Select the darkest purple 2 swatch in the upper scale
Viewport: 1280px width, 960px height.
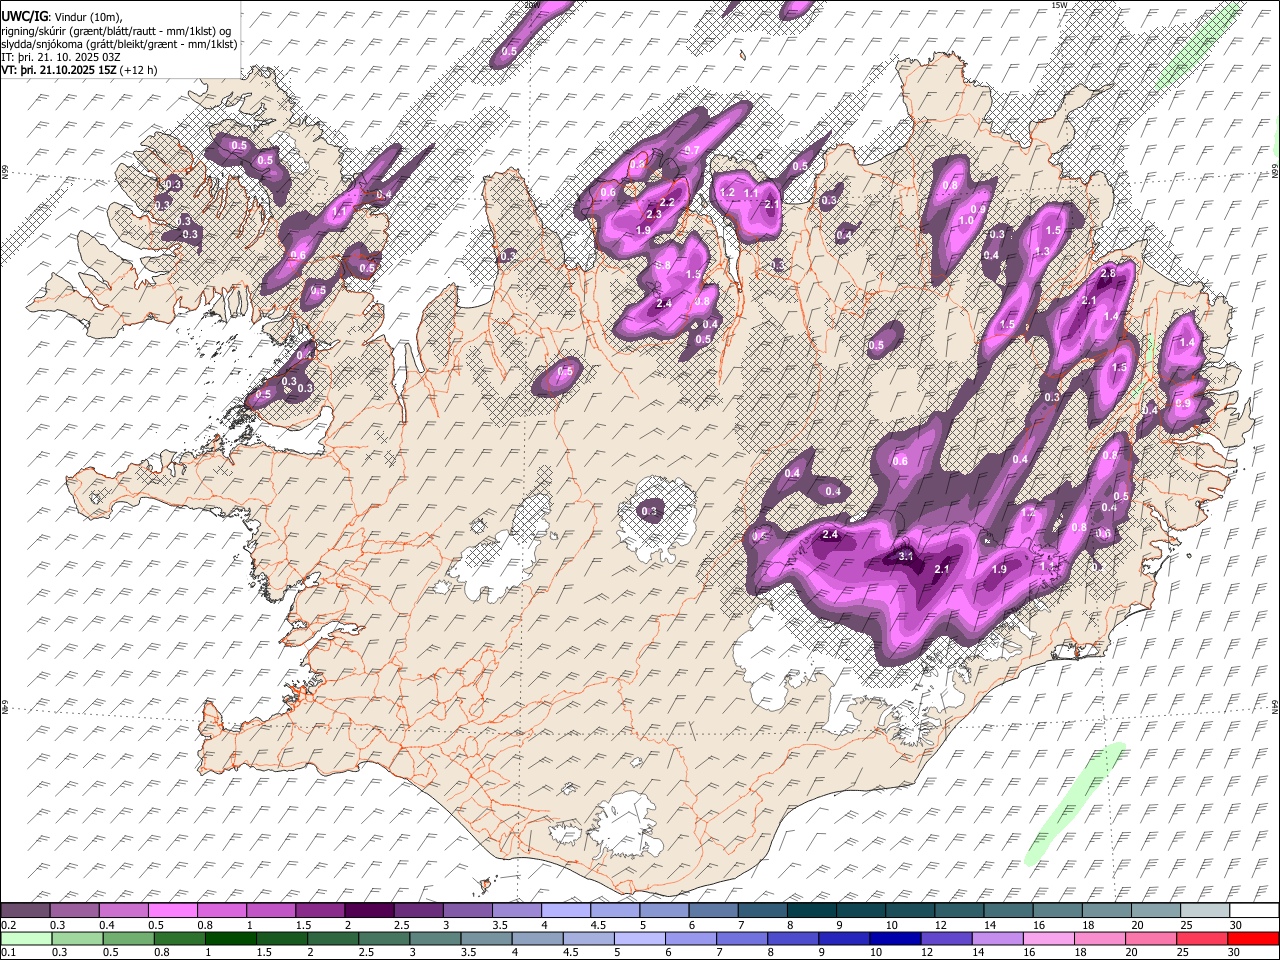[x=371, y=911]
